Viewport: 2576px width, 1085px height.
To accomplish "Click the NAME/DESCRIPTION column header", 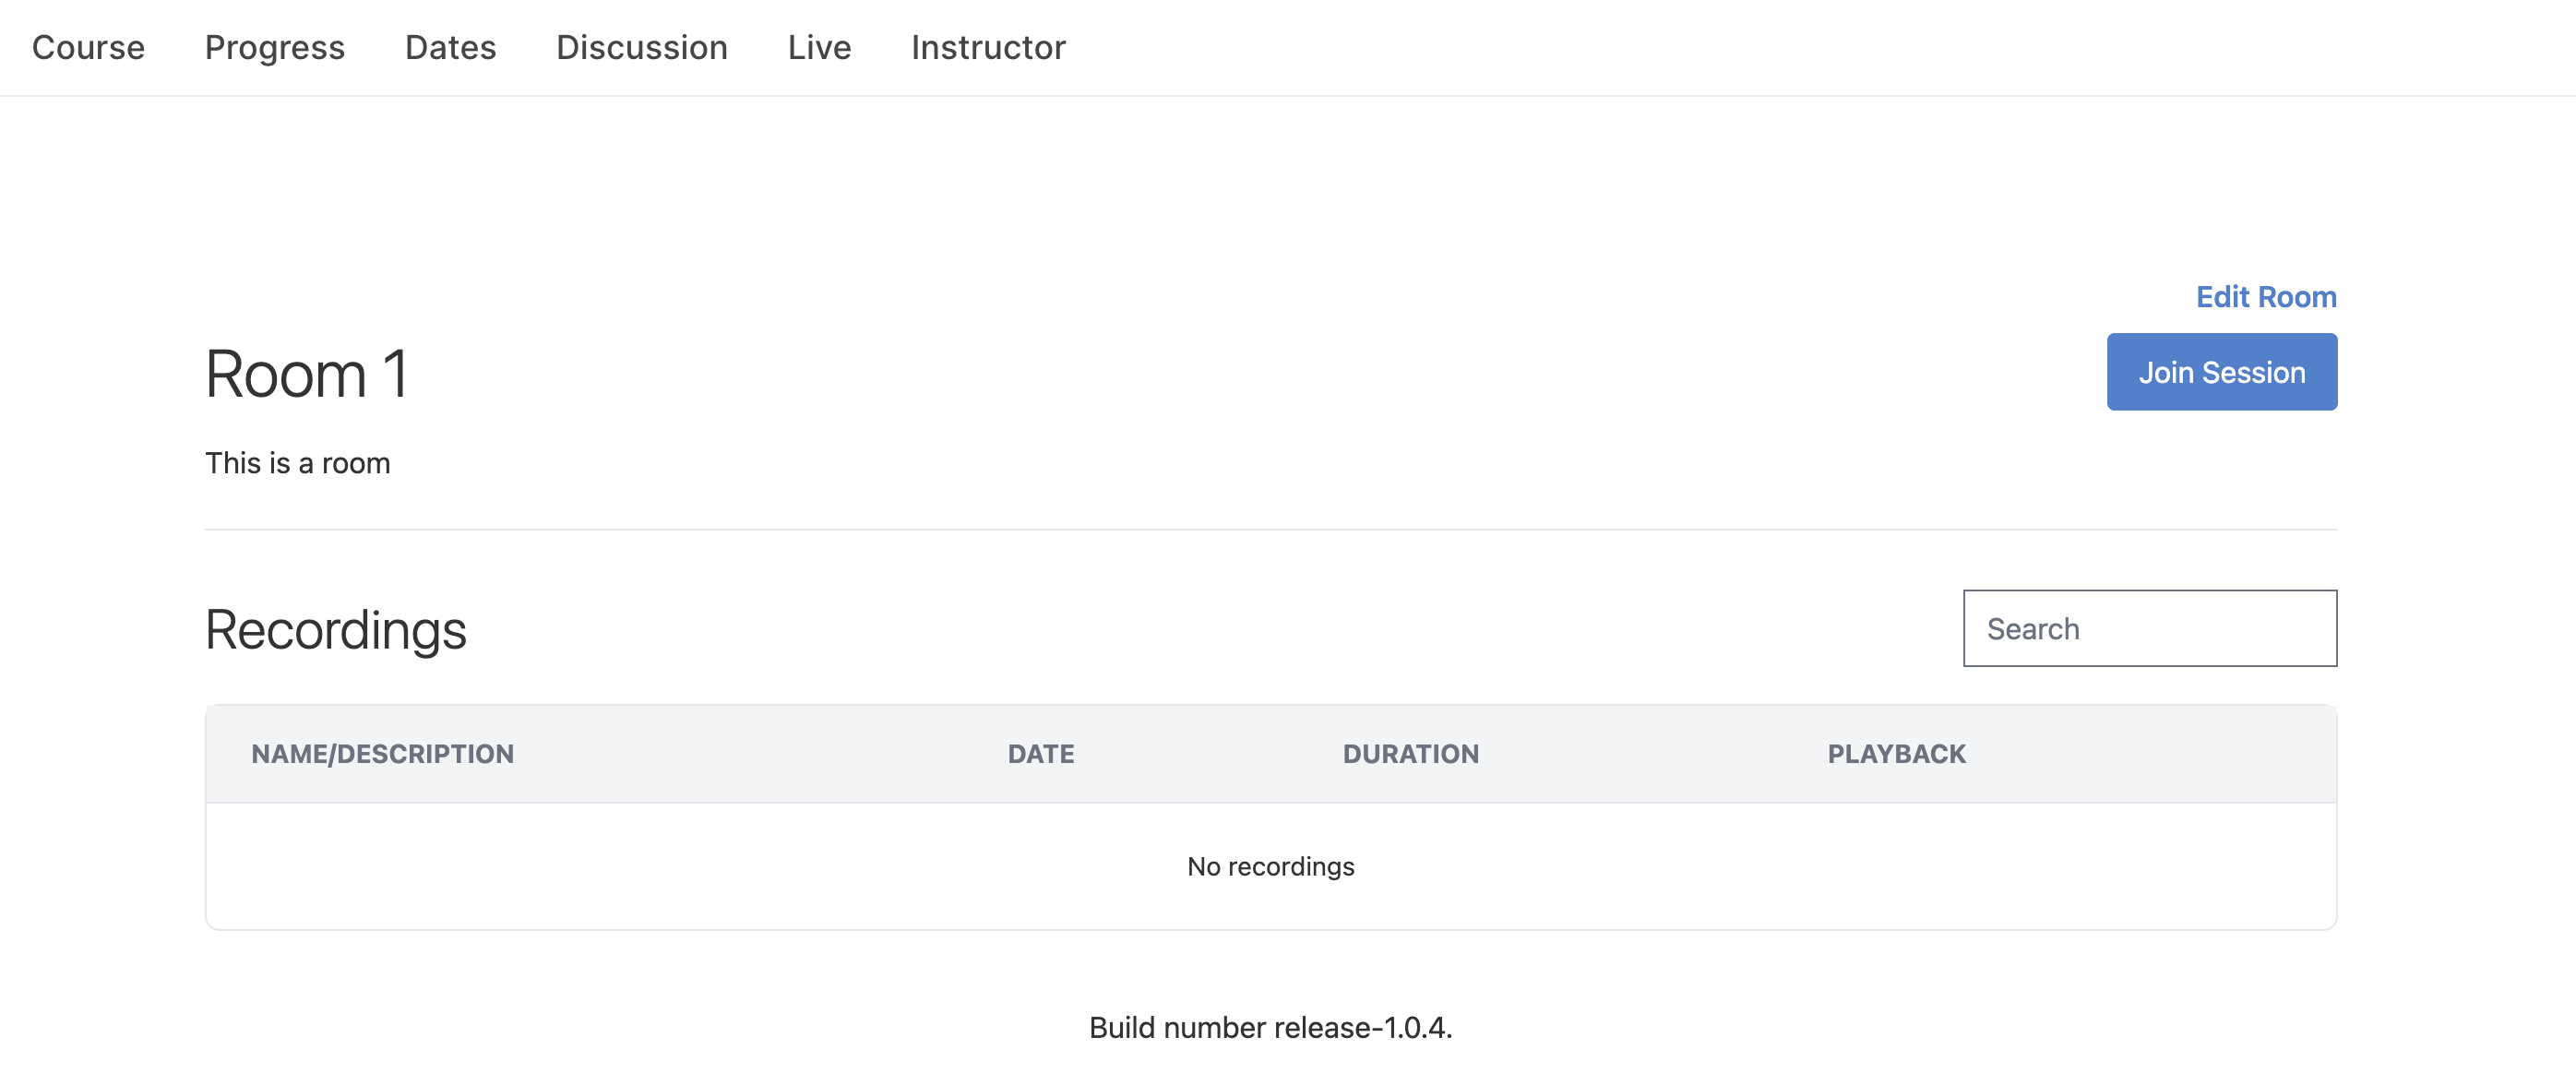I will coord(382,754).
